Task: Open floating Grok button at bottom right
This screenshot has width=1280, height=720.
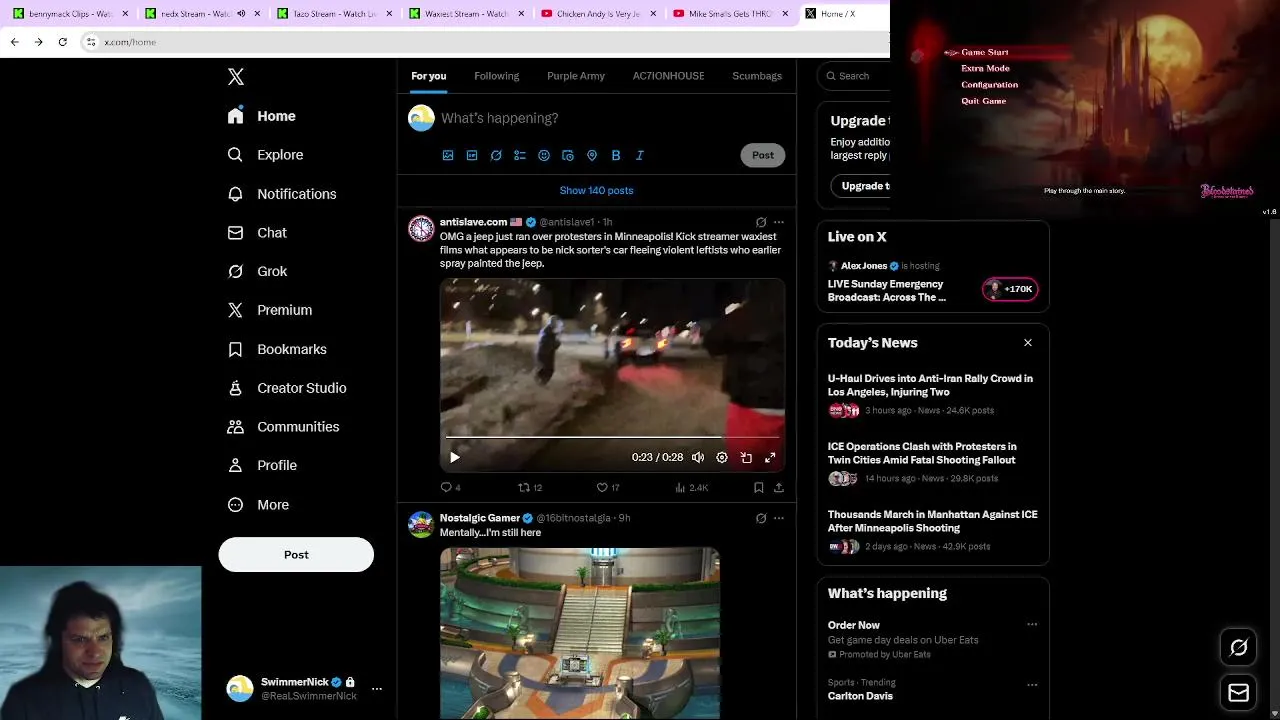Action: click(1238, 648)
